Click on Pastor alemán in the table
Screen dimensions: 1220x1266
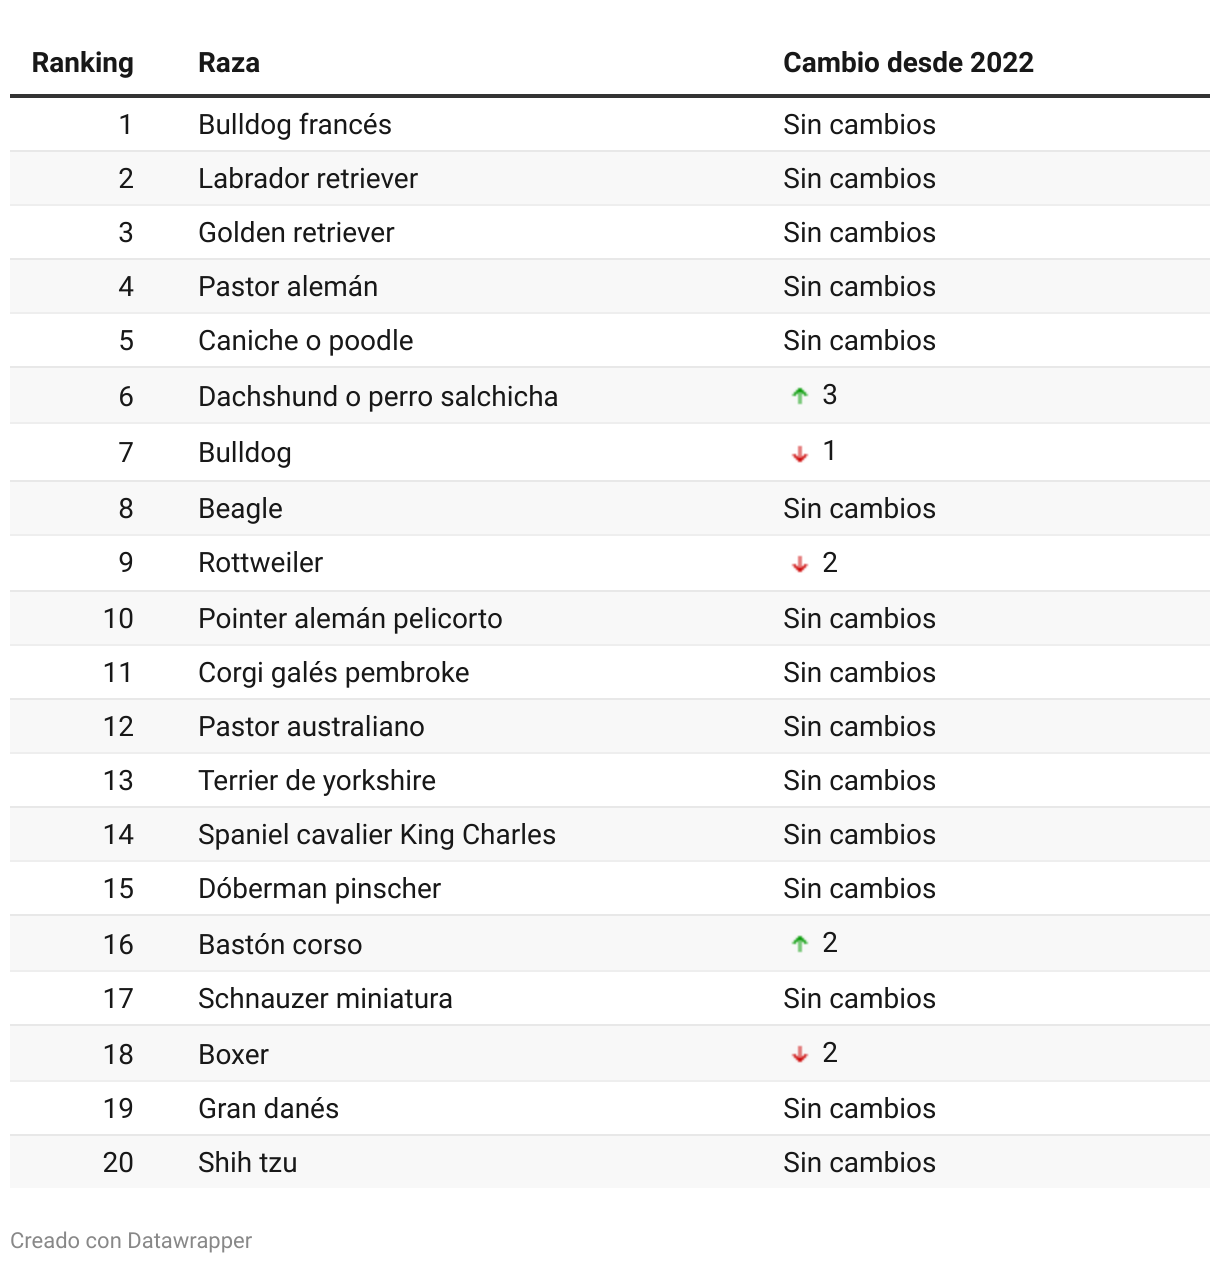(288, 287)
